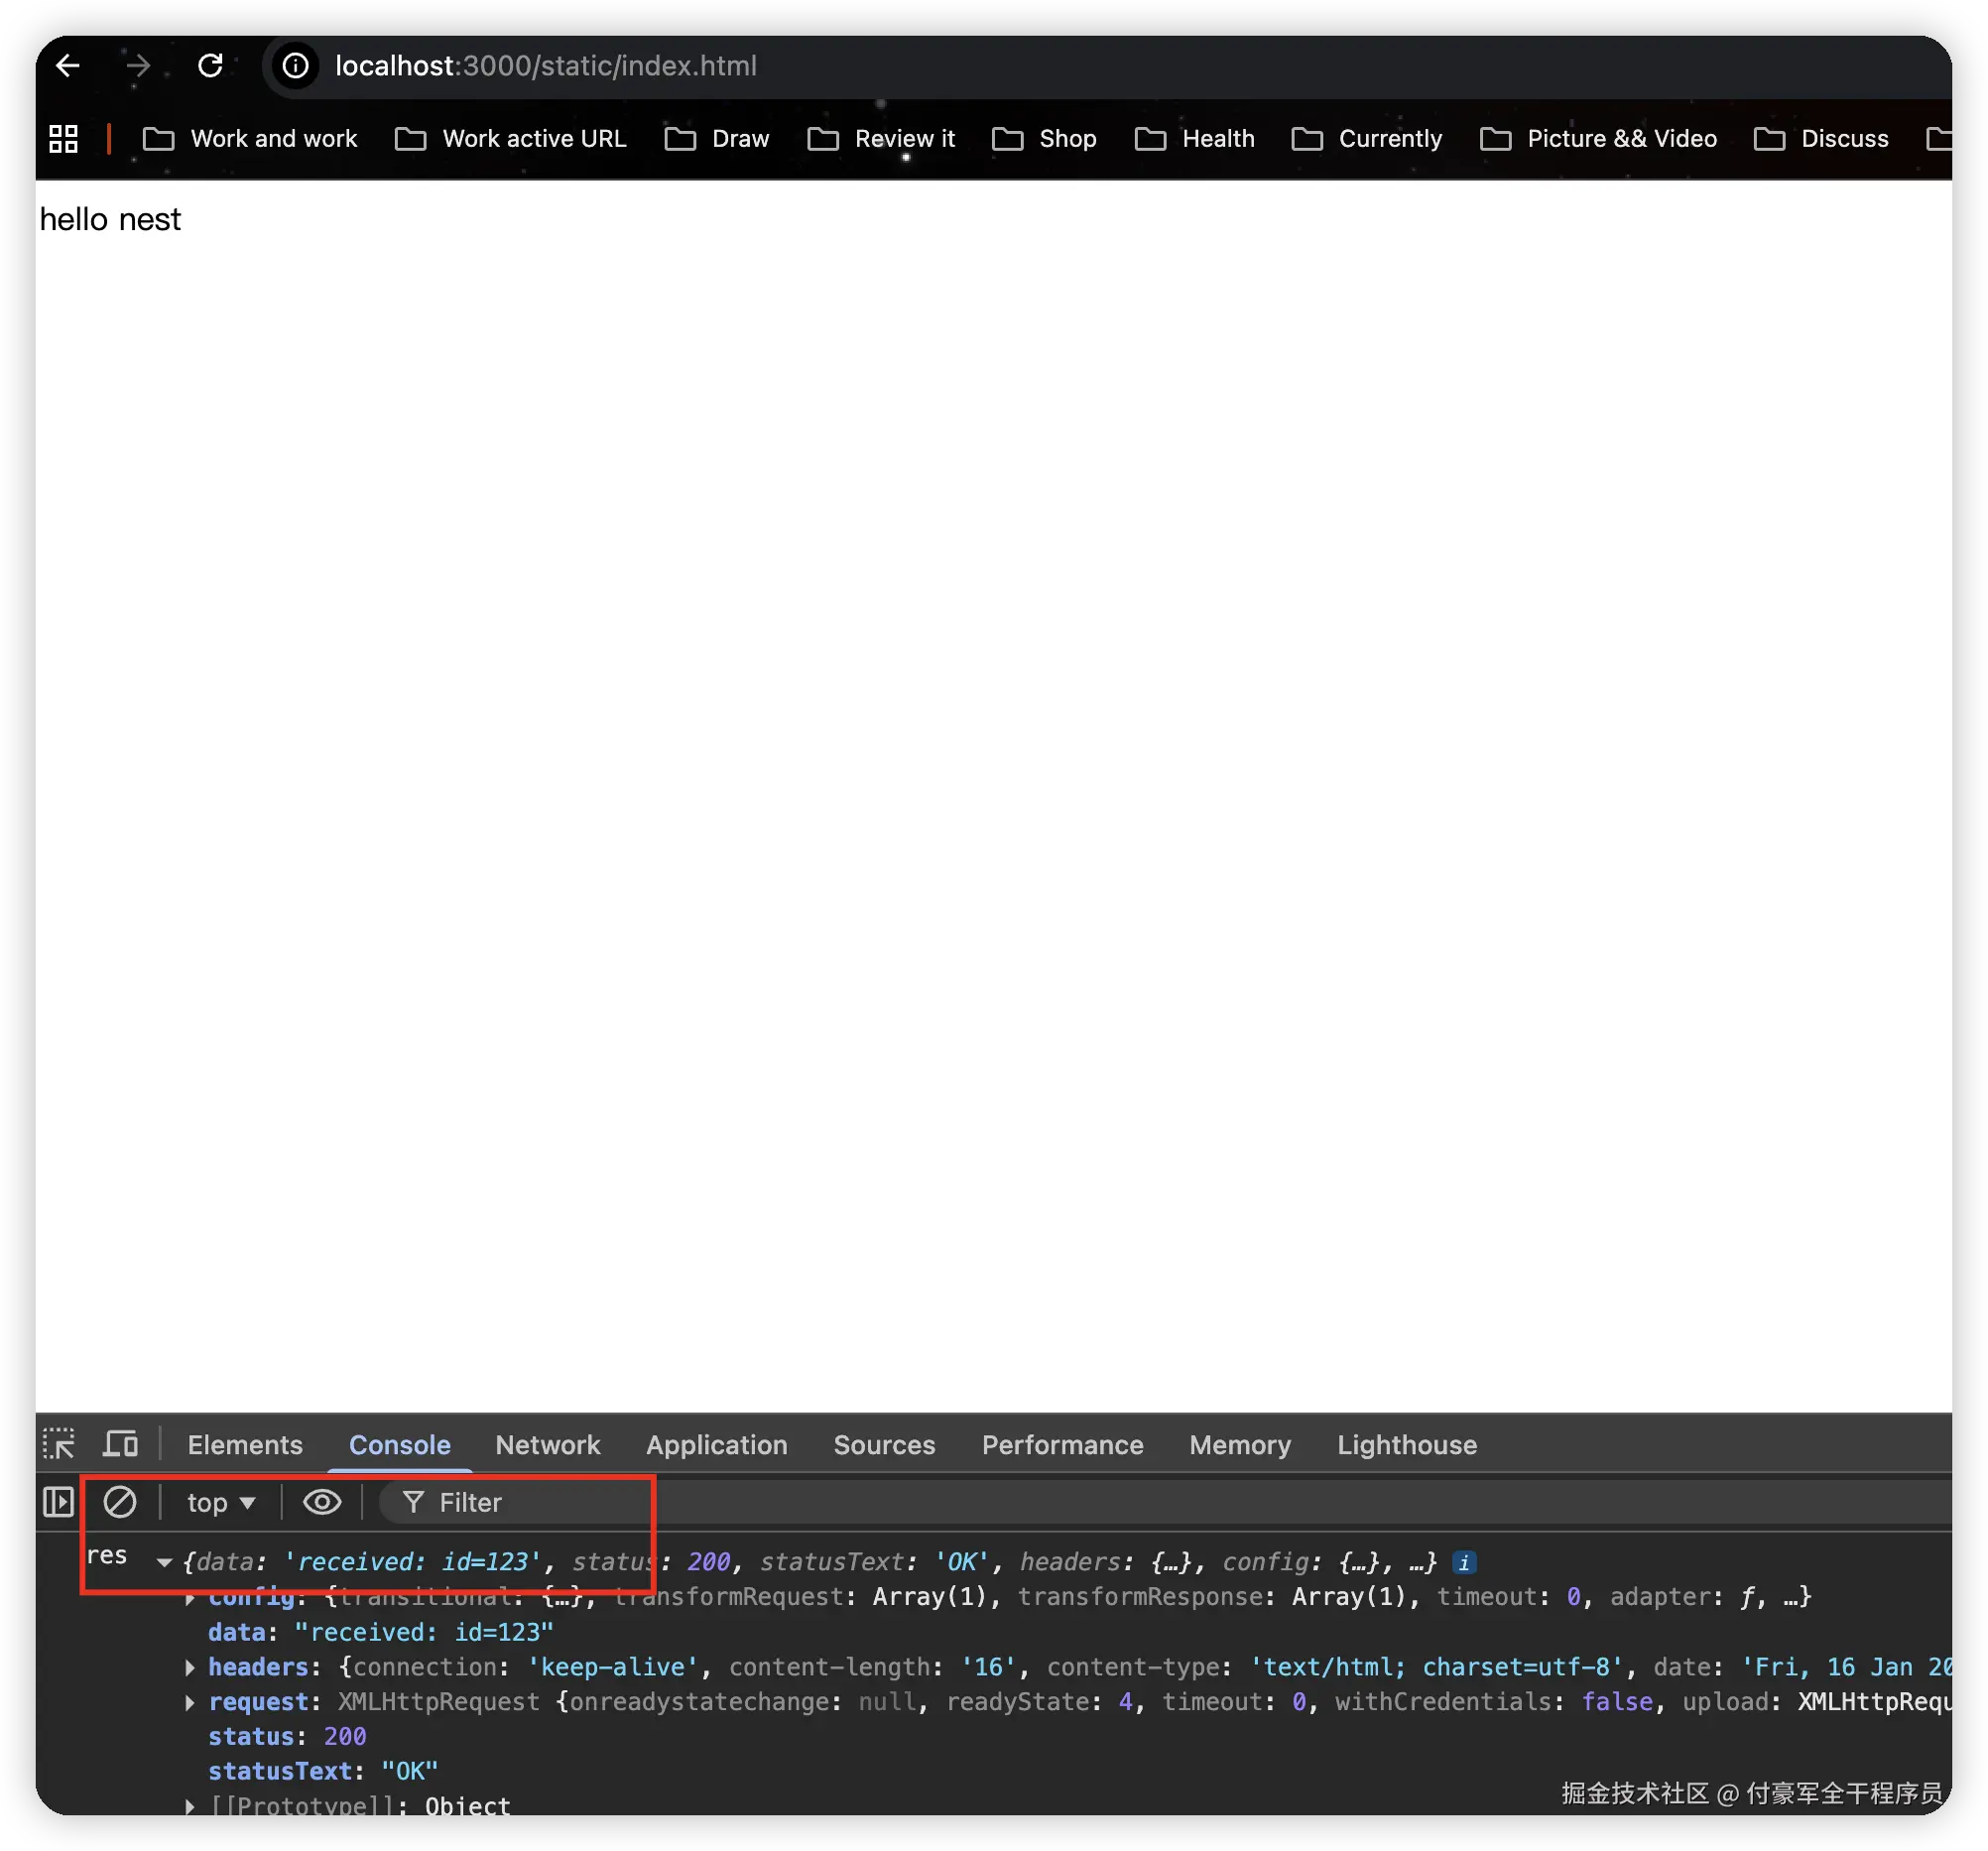This screenshot has width=1988, height=1851.
Task: Open the 'Work active URL' bookmark folder
Action: (511, 139)
